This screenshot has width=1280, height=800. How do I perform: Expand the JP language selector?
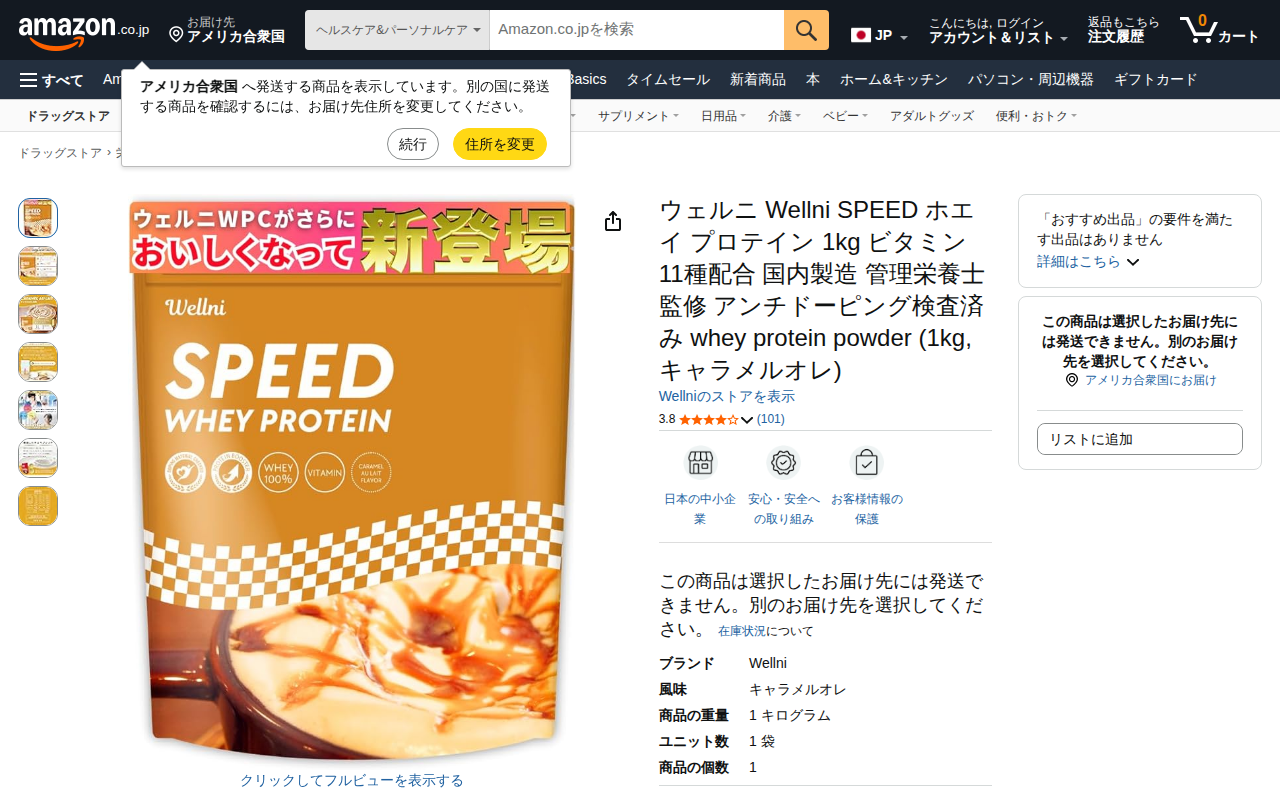coord(880,36)
